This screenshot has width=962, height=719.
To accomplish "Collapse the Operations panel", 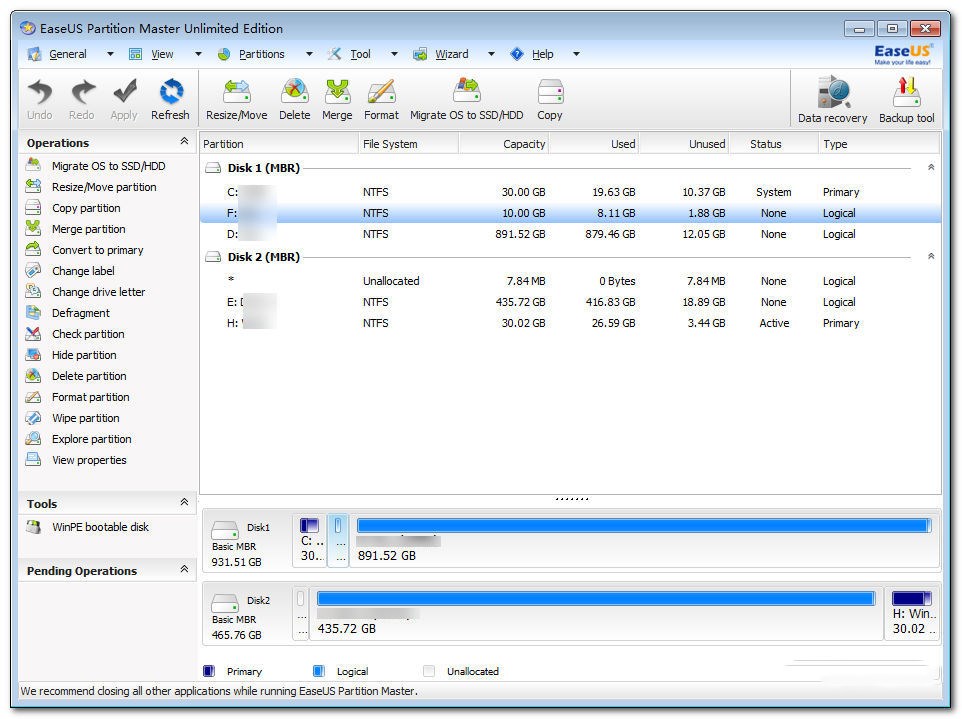I will (x=184, y=142).
